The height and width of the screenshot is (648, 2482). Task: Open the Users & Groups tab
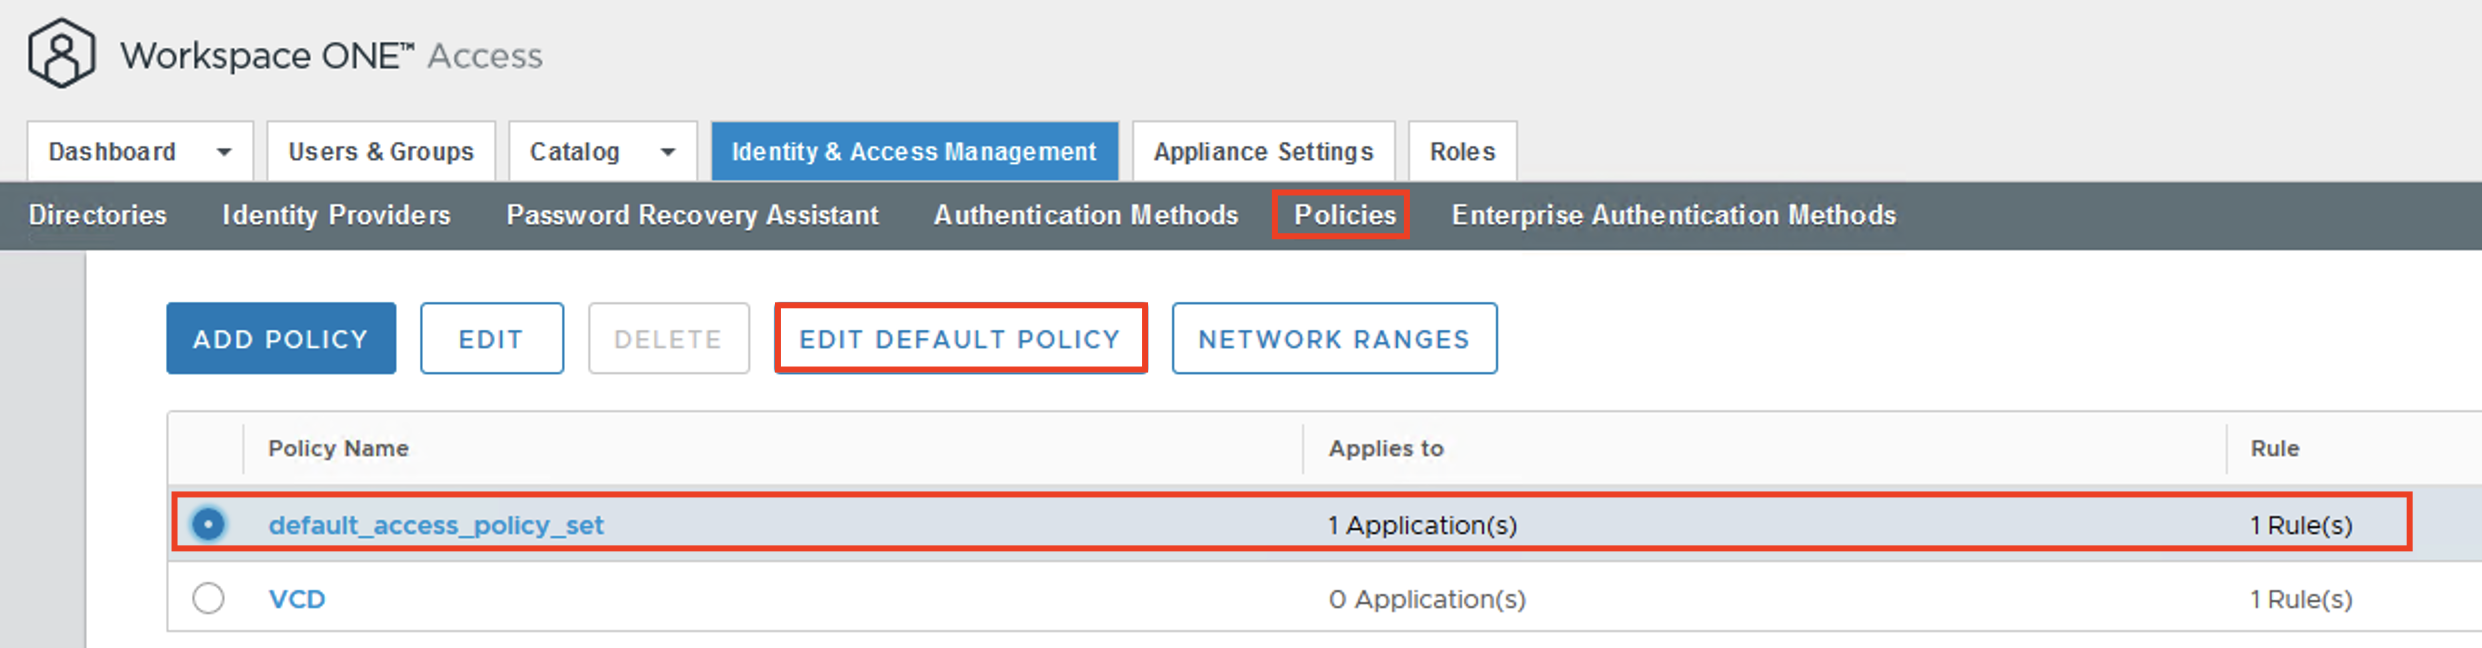click(x=381, y=152)
